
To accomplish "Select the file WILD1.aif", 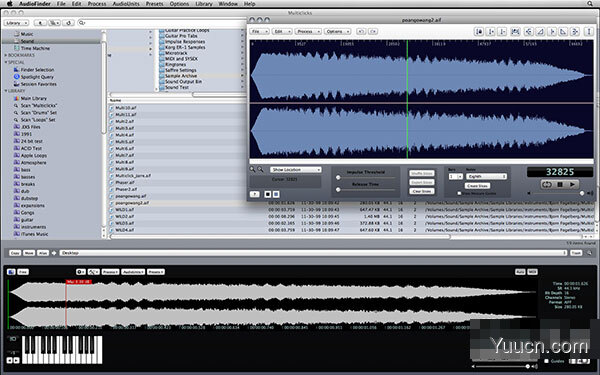I will tap(124, 210).
